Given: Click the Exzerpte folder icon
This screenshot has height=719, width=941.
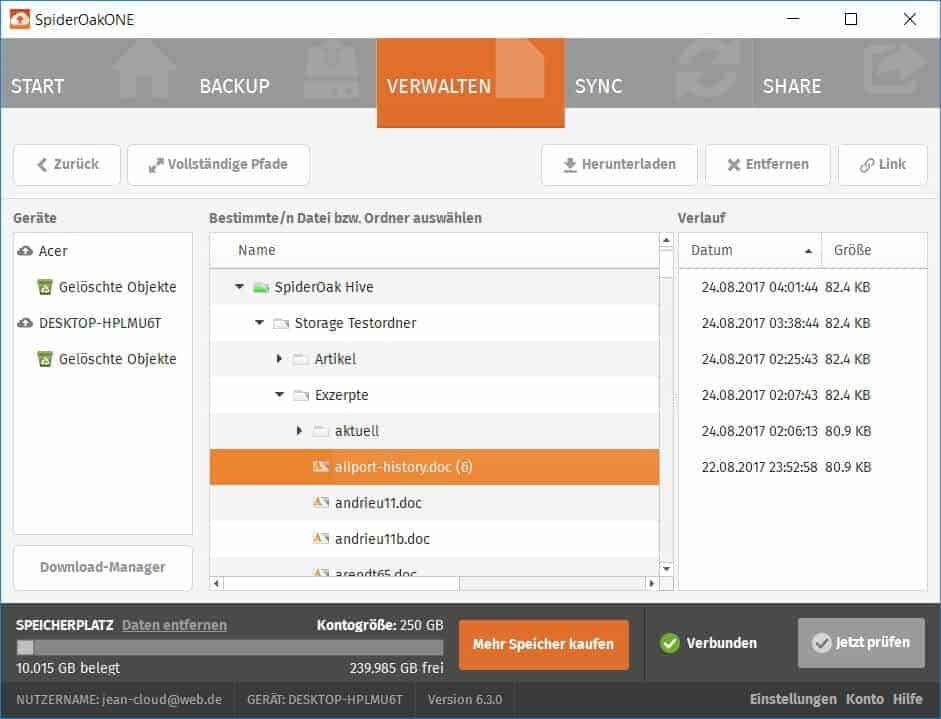Looking at the screenshot, I should [x=301, y=396].
